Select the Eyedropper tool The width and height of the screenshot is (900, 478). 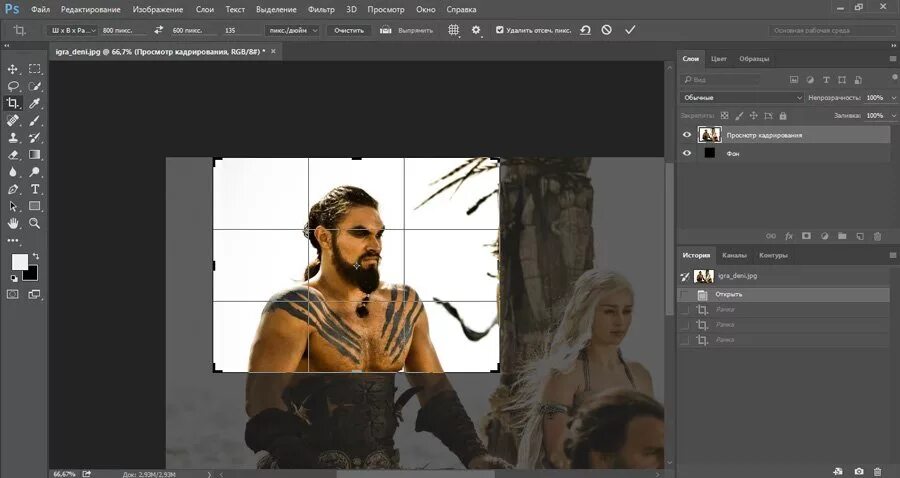pos(35,103)
